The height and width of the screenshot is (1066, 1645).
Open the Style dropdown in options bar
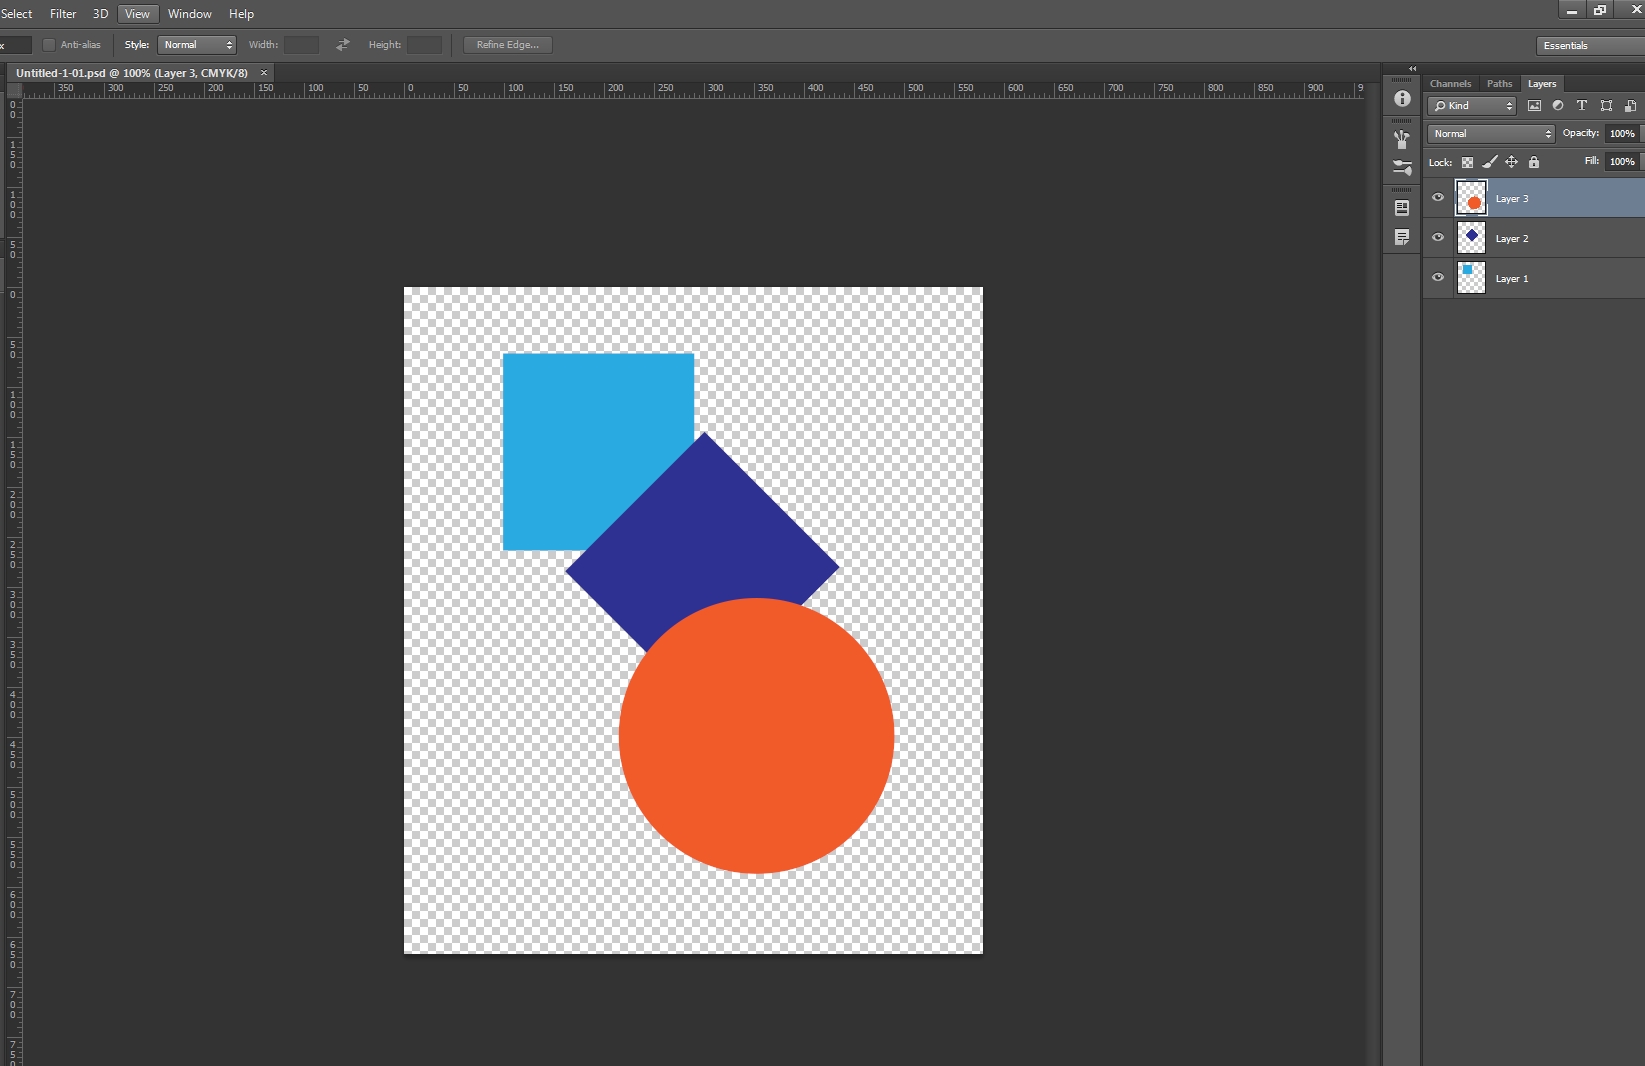[197, 45]
